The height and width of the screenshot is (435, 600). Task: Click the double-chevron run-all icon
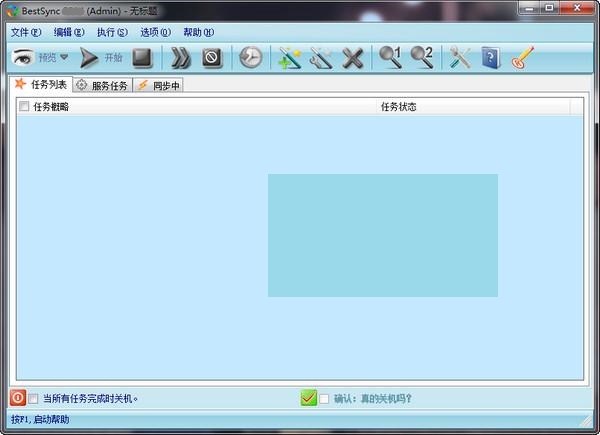pos(180,58)
